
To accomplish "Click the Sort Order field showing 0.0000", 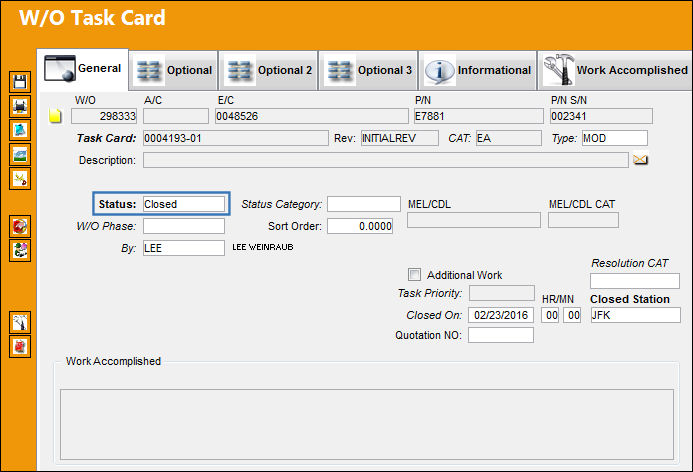I will 360,226.
